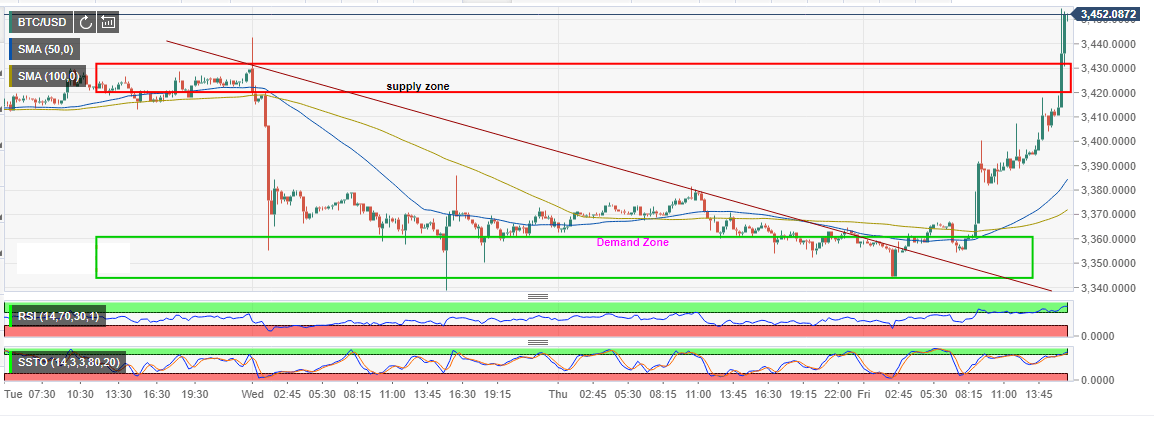Click the refresh icon beside BTC/USD
The height and width of the screenshot is (421, 1154).
86,22
